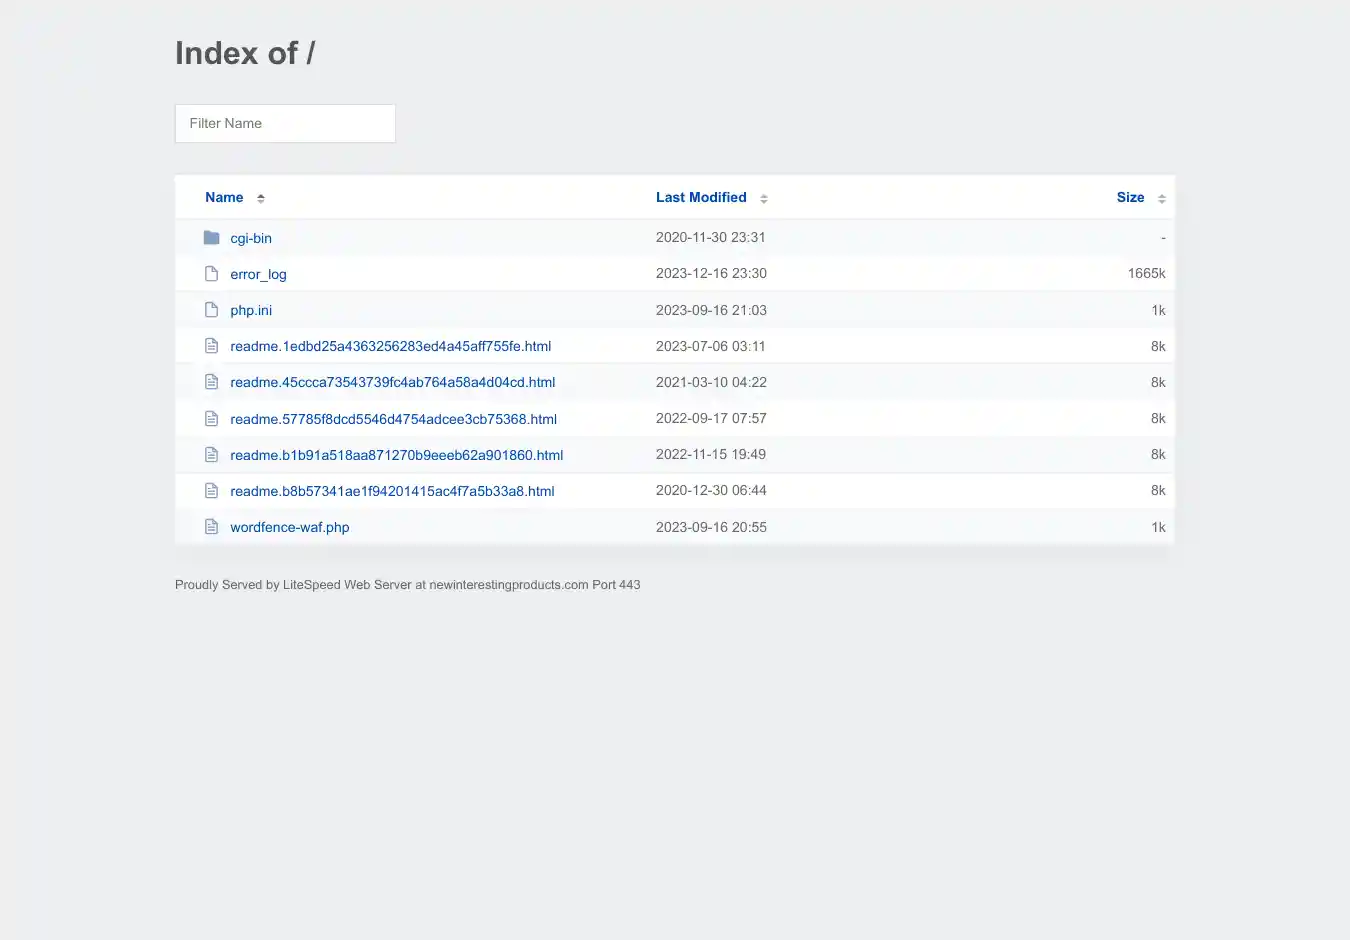This screenshot has height=940, width=1350.
Task: Open the cgi-bin directory link
Action: click(x=251, y=238)
